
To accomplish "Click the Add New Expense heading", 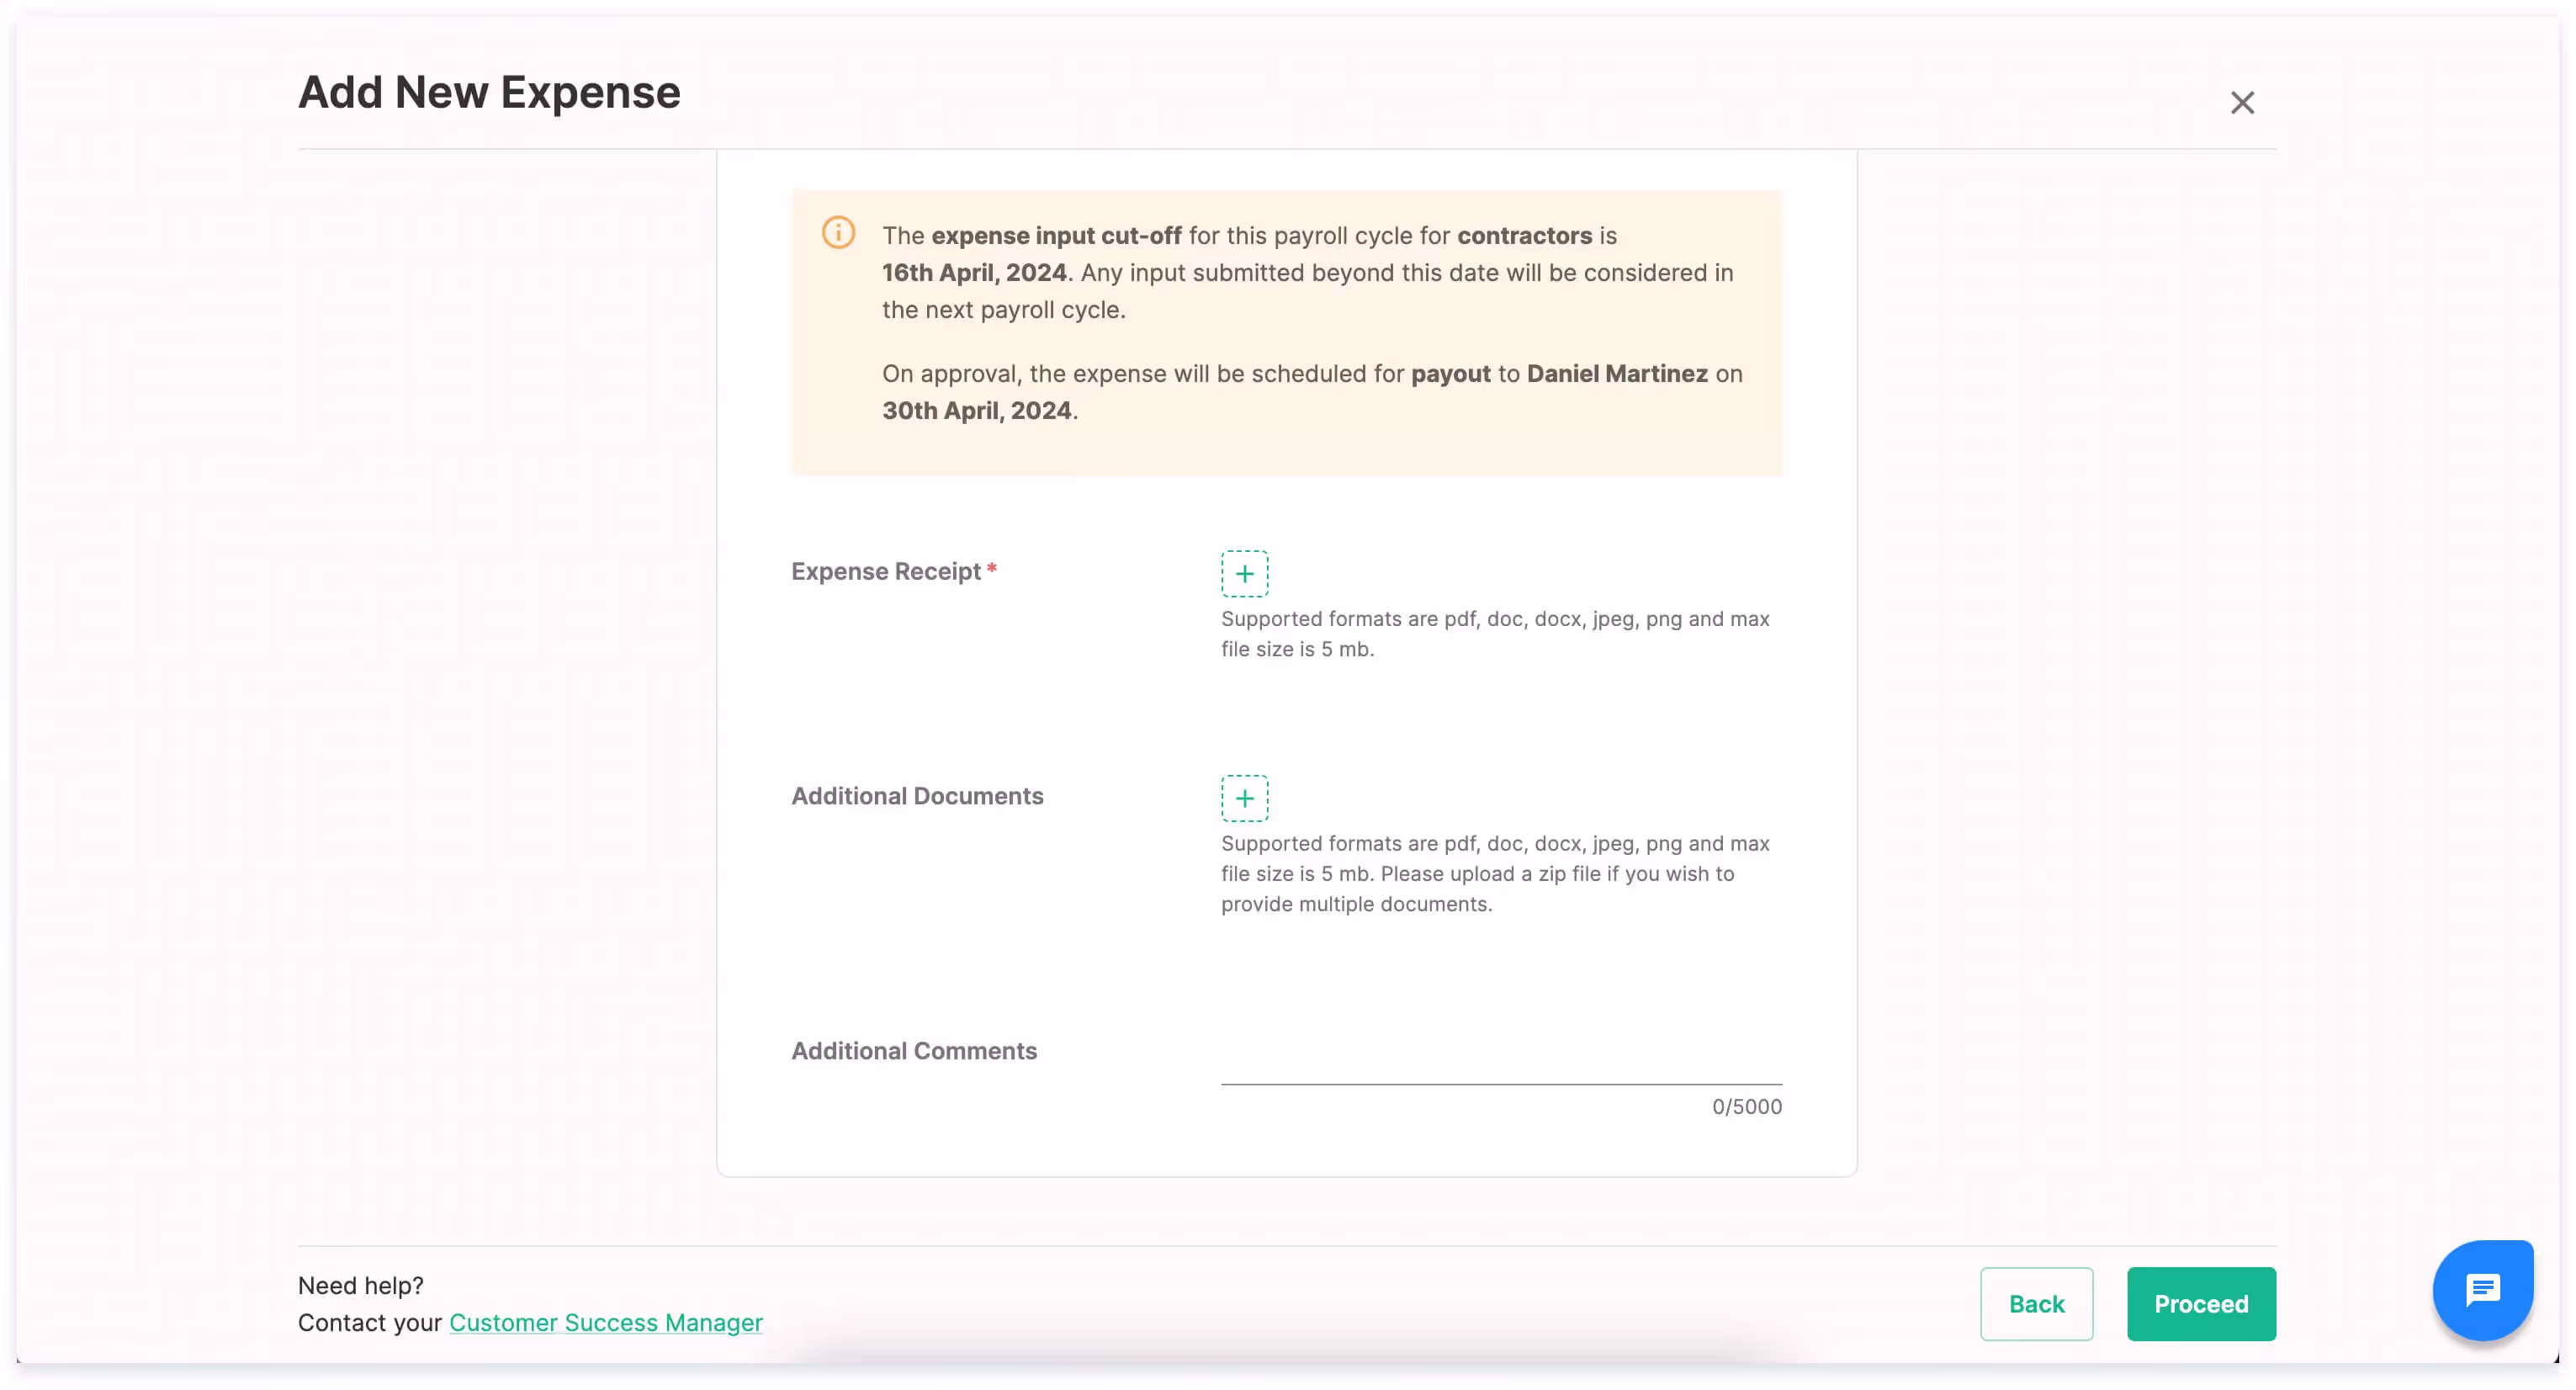I will point(489,92).
